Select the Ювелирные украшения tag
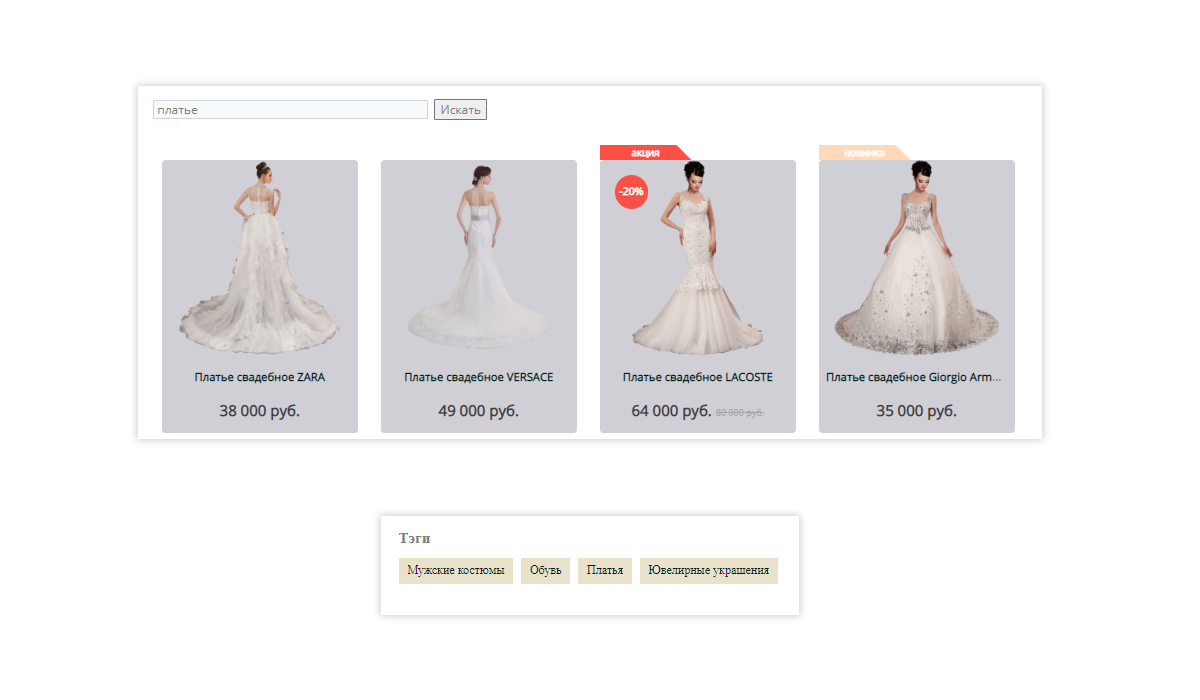The width and height of the screenshot is (1200, 700). (709, 571)
